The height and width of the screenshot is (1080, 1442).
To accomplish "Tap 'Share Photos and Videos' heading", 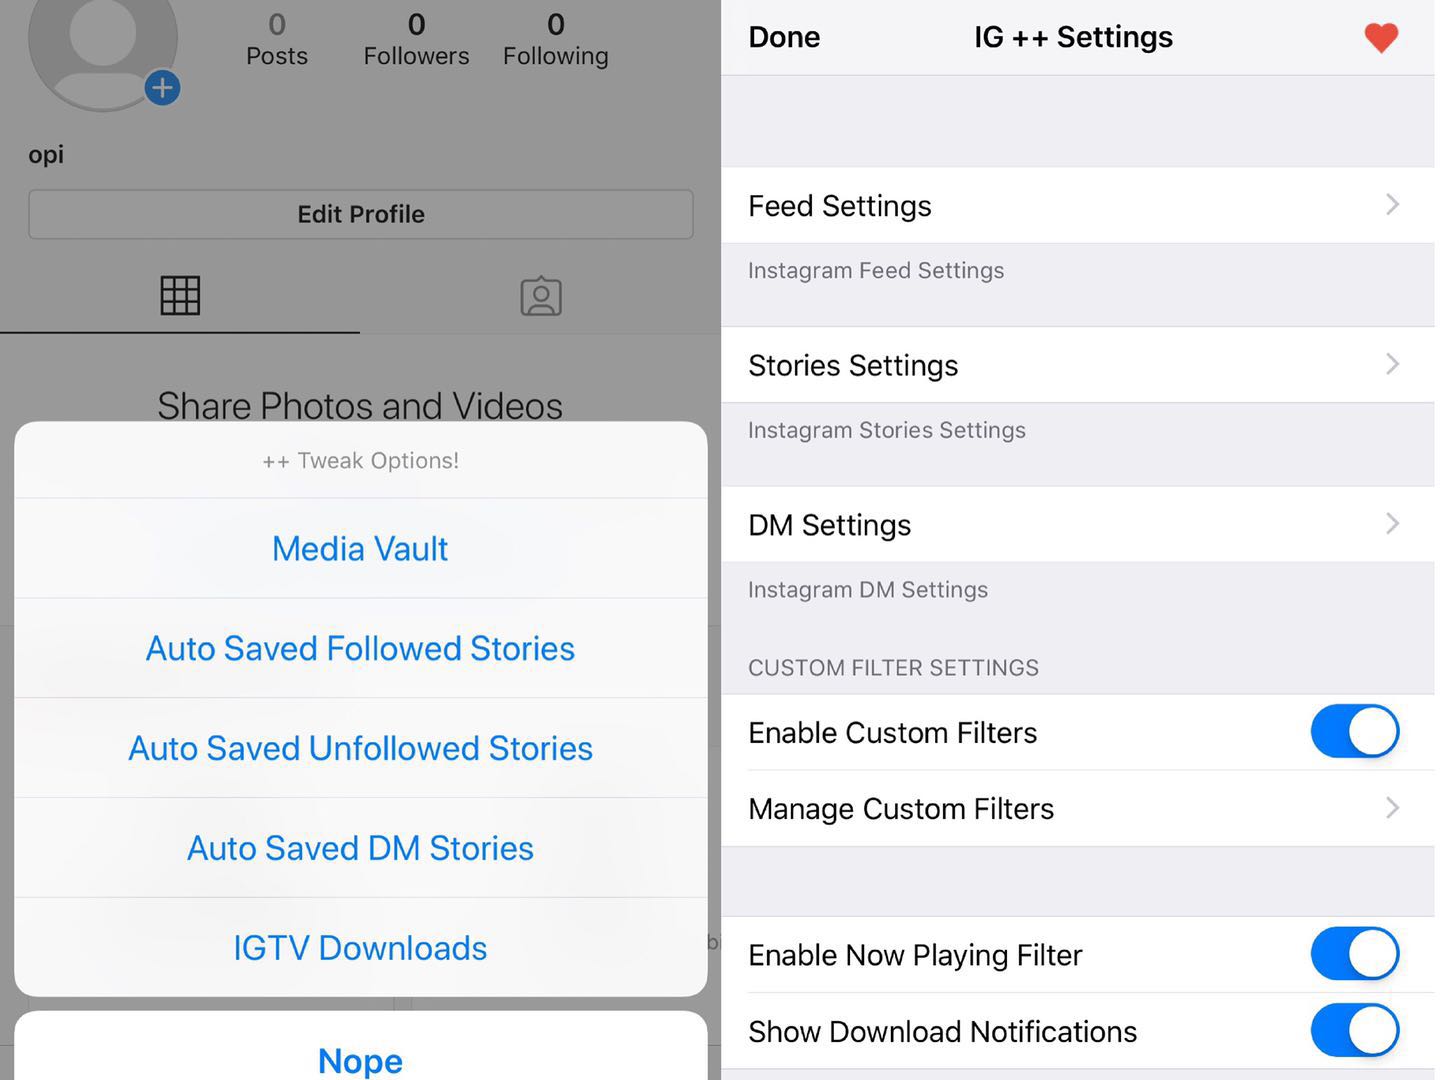I will 360,406.
